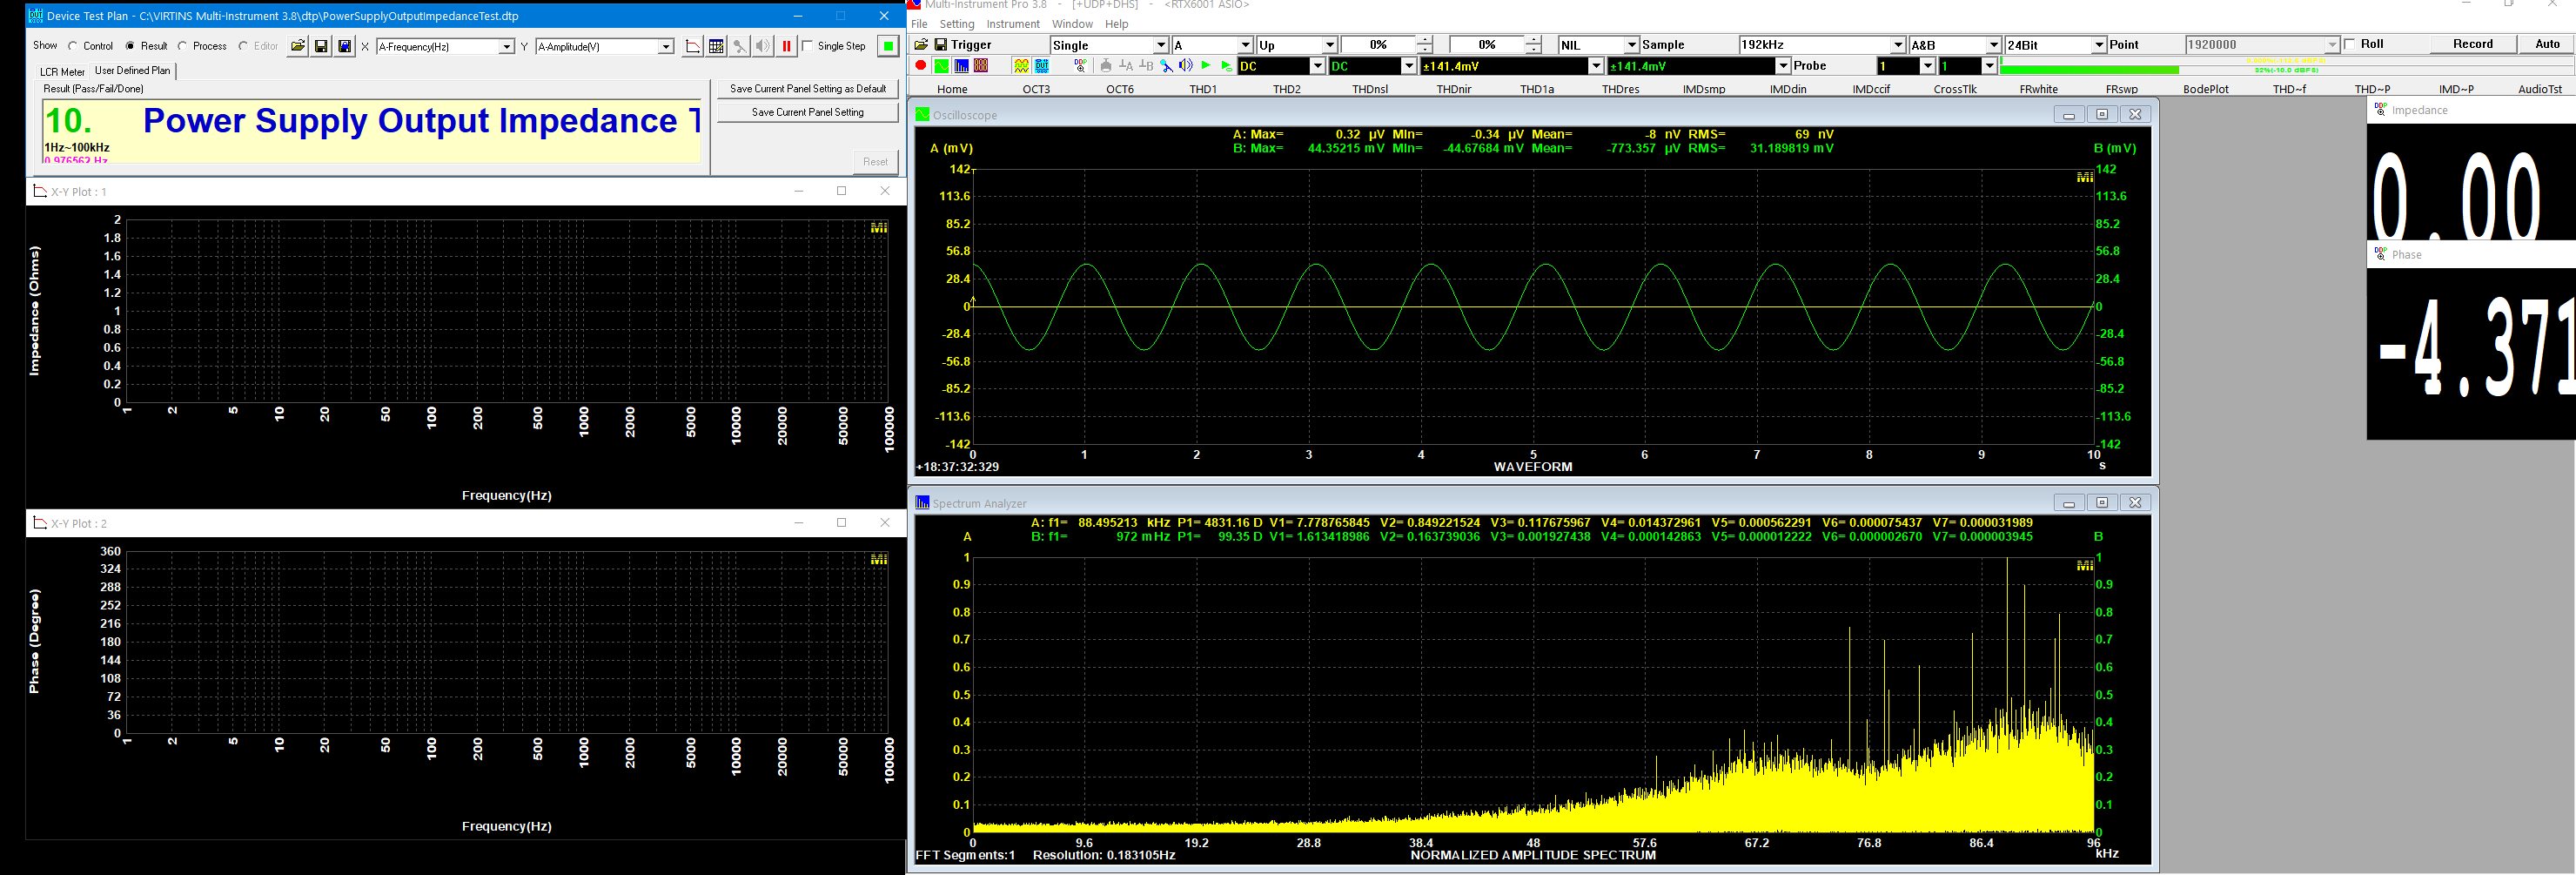Open the Spectrum Analyzer view icon
Image resolution: width=2576 pixels, height=875 pixels.
click(962, 65)
